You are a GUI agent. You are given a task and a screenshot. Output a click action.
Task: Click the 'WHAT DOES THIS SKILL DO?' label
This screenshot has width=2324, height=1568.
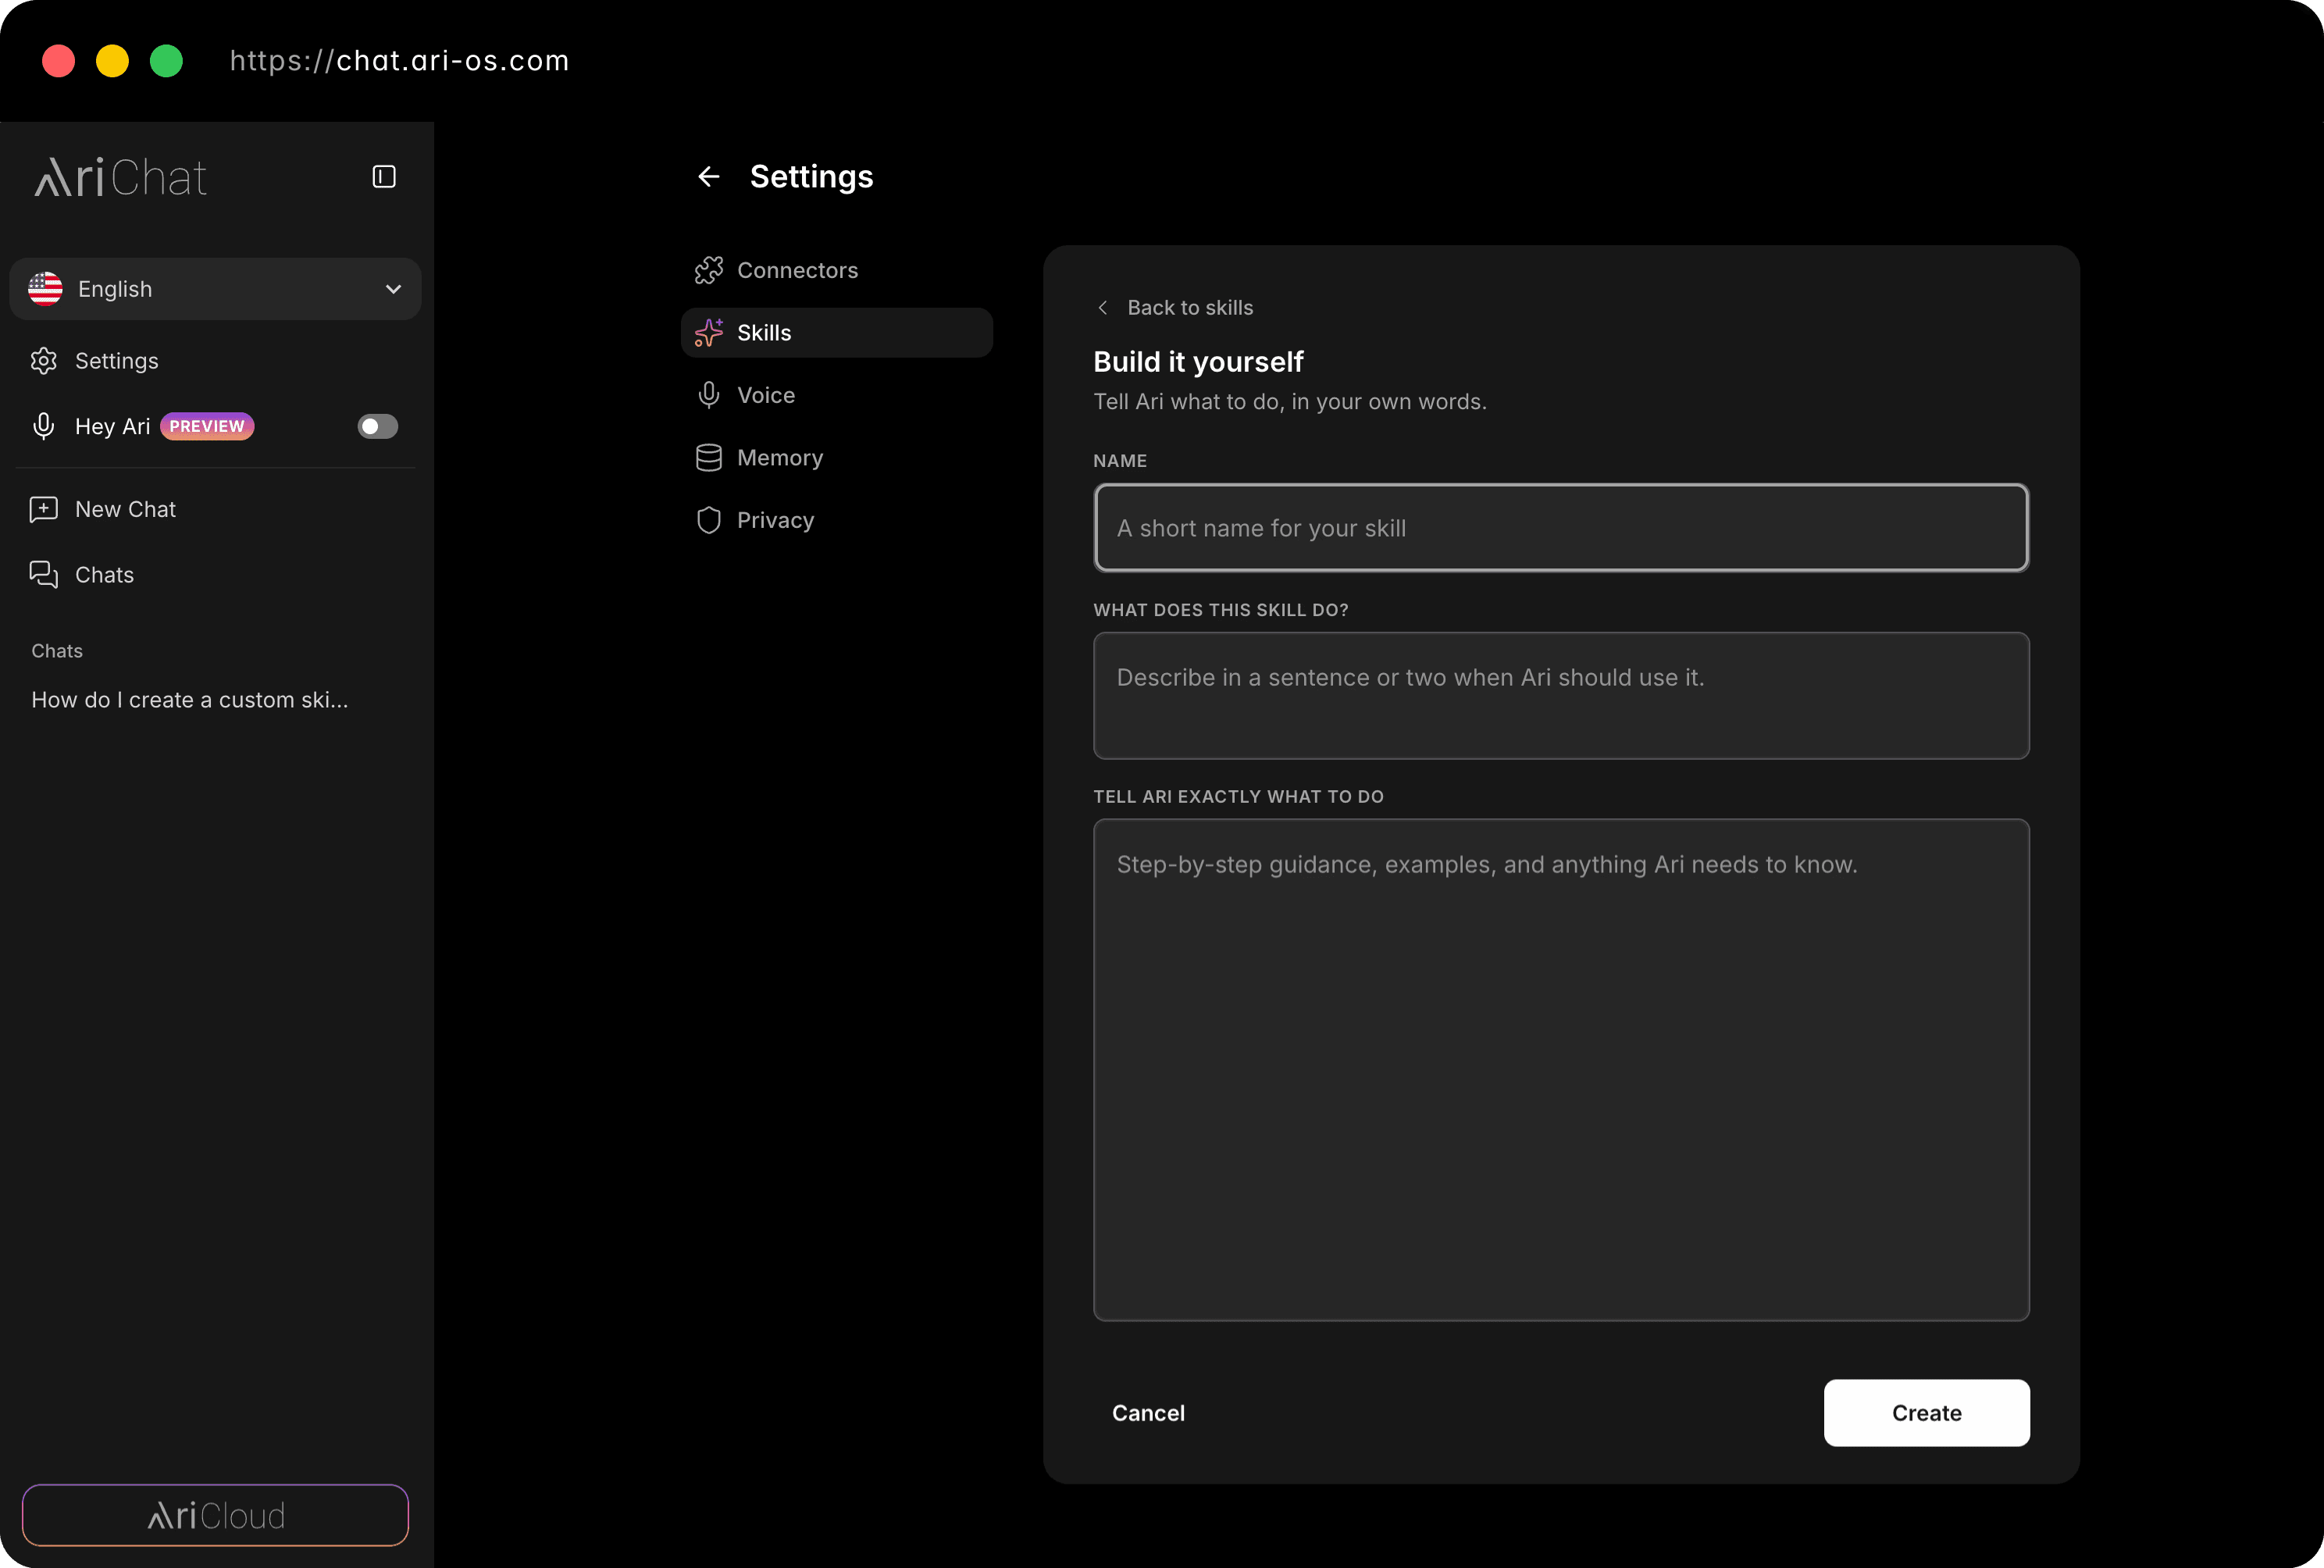(x=1221, y=610)
